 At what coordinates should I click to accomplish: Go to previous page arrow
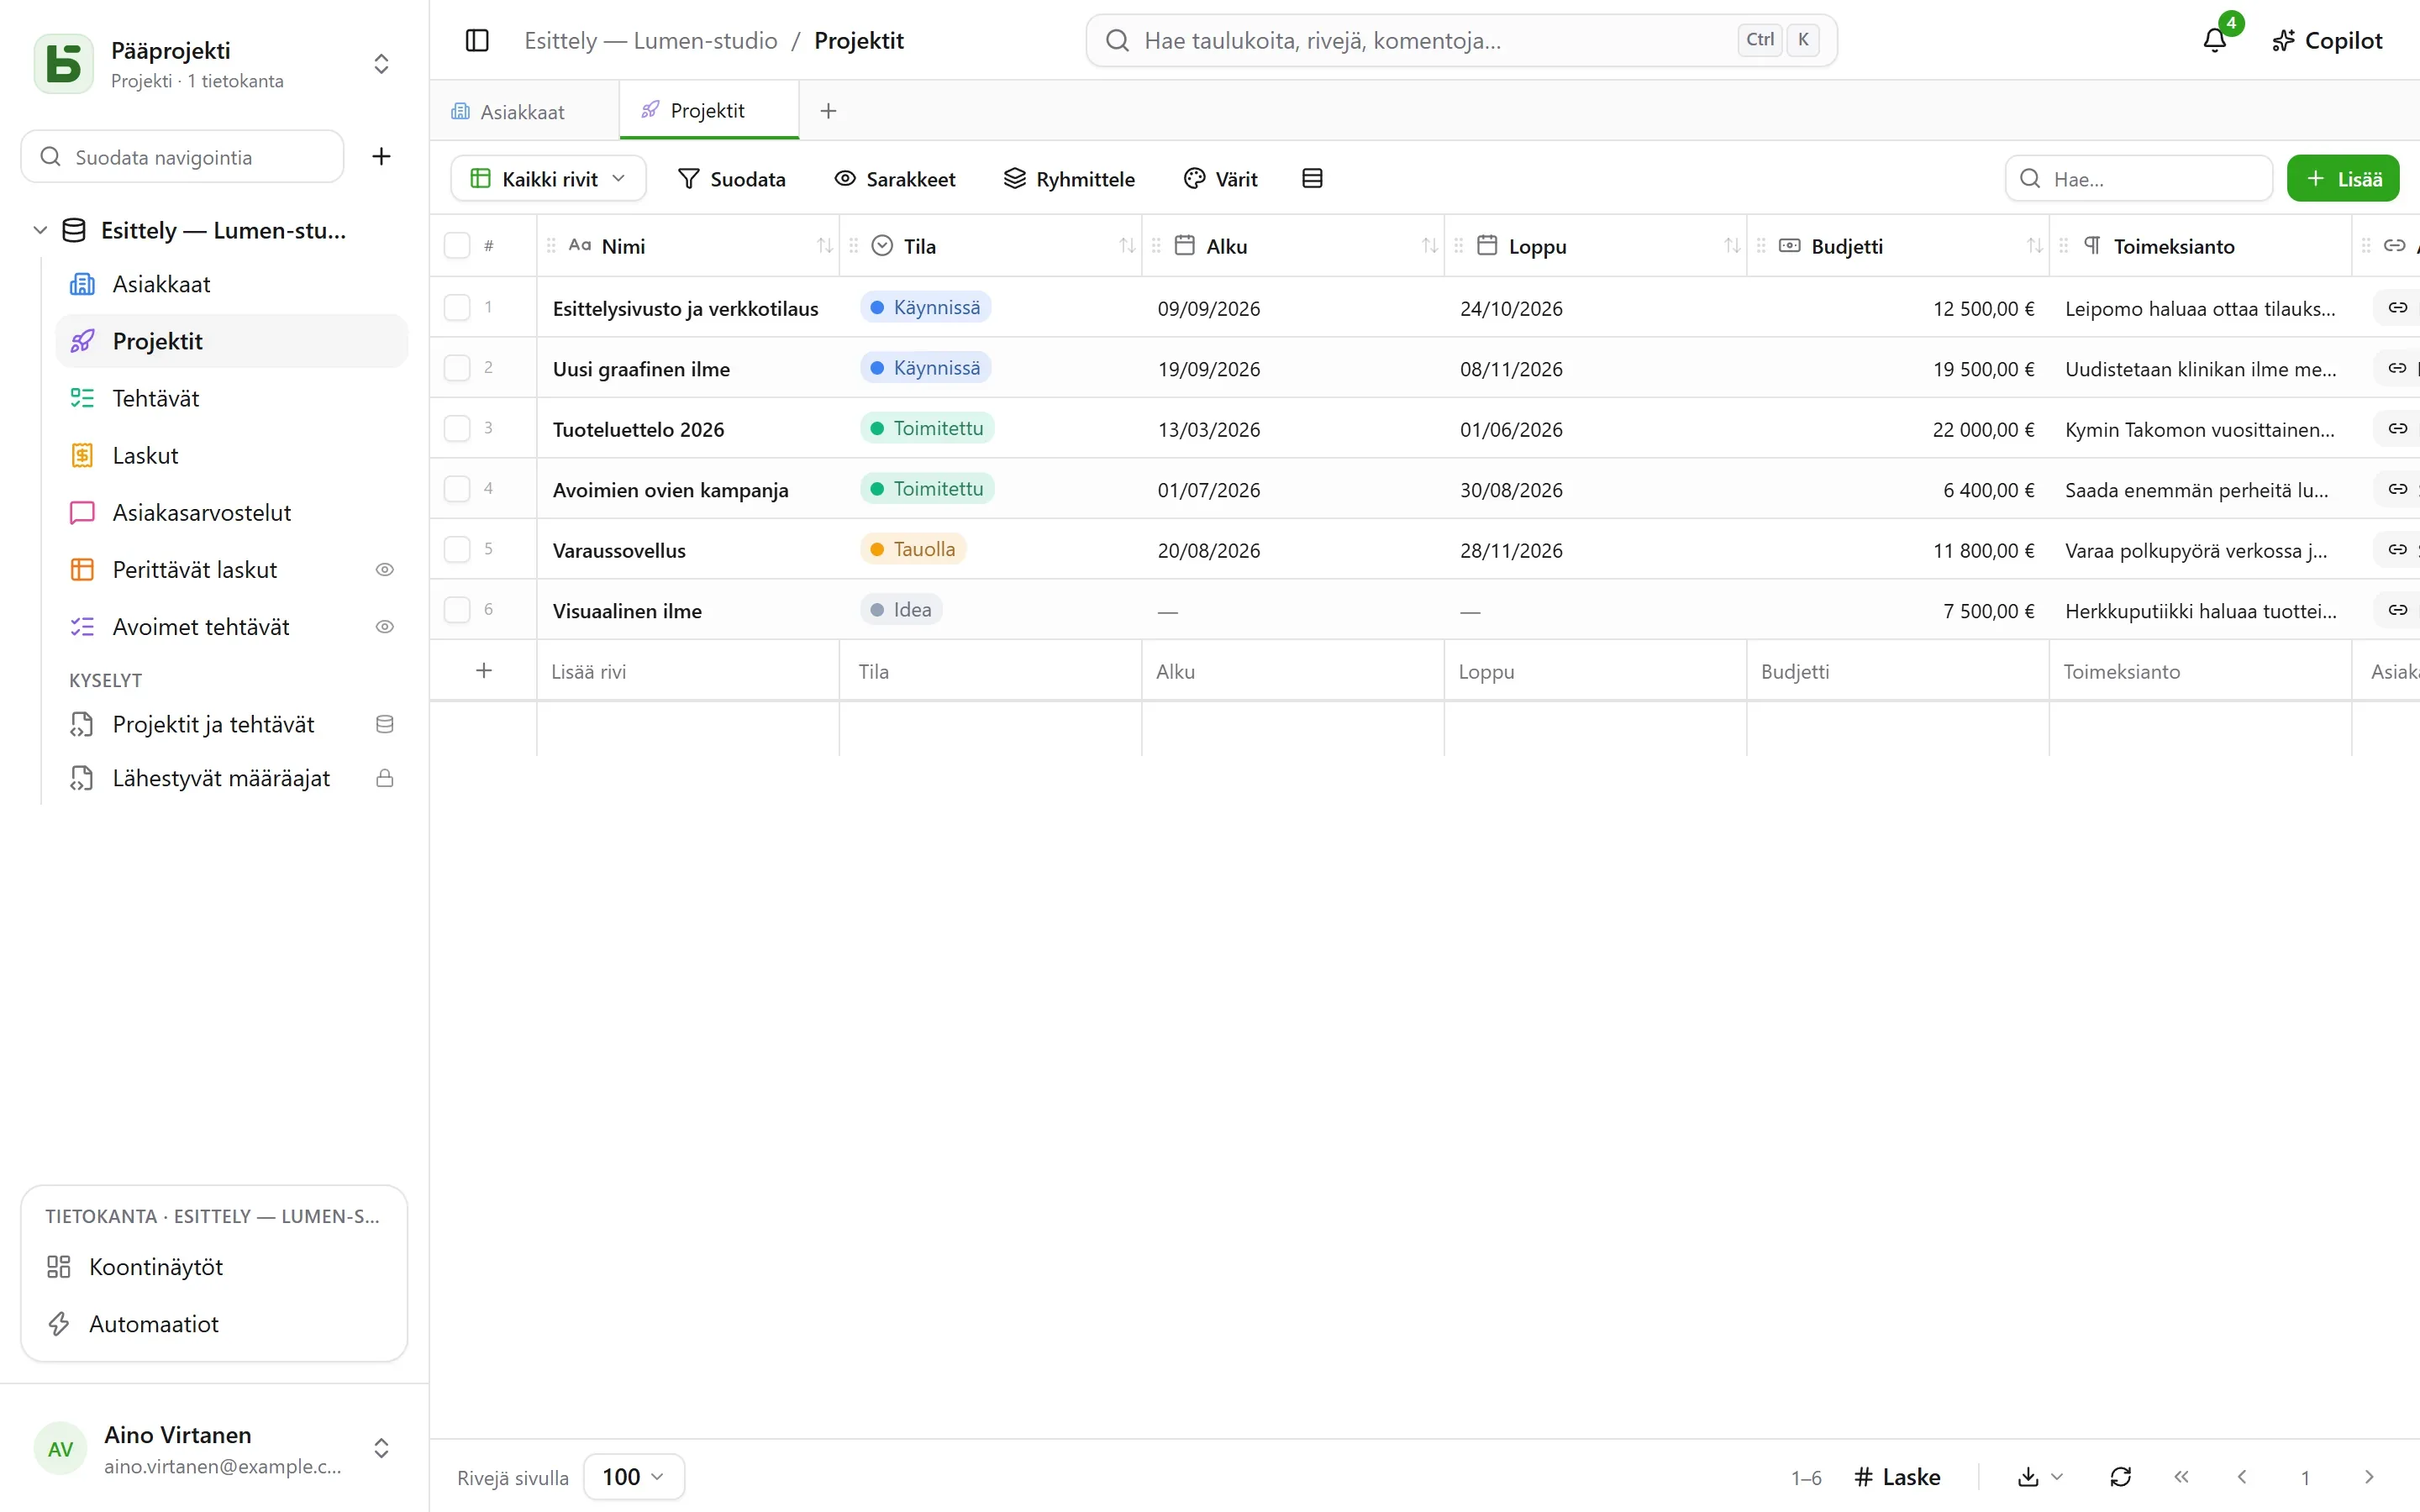pos(2242,1477)
